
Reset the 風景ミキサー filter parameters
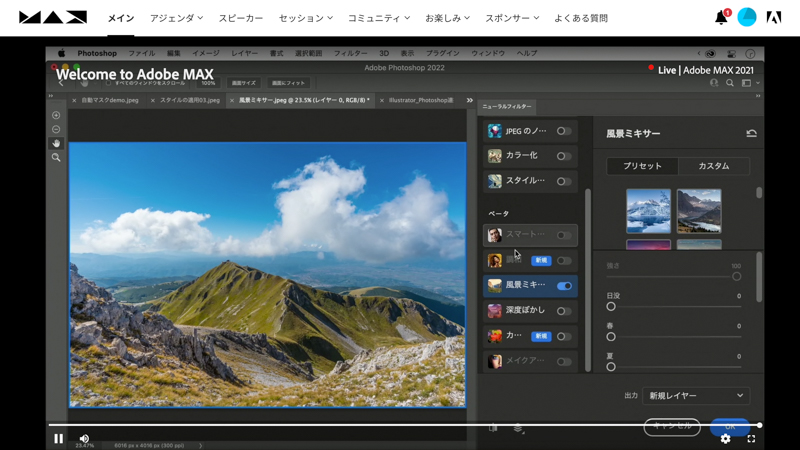coord(752,134)
